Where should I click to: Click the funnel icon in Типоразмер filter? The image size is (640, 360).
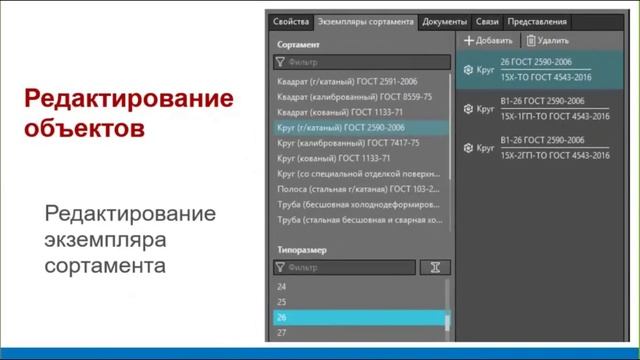pos(280,268)
